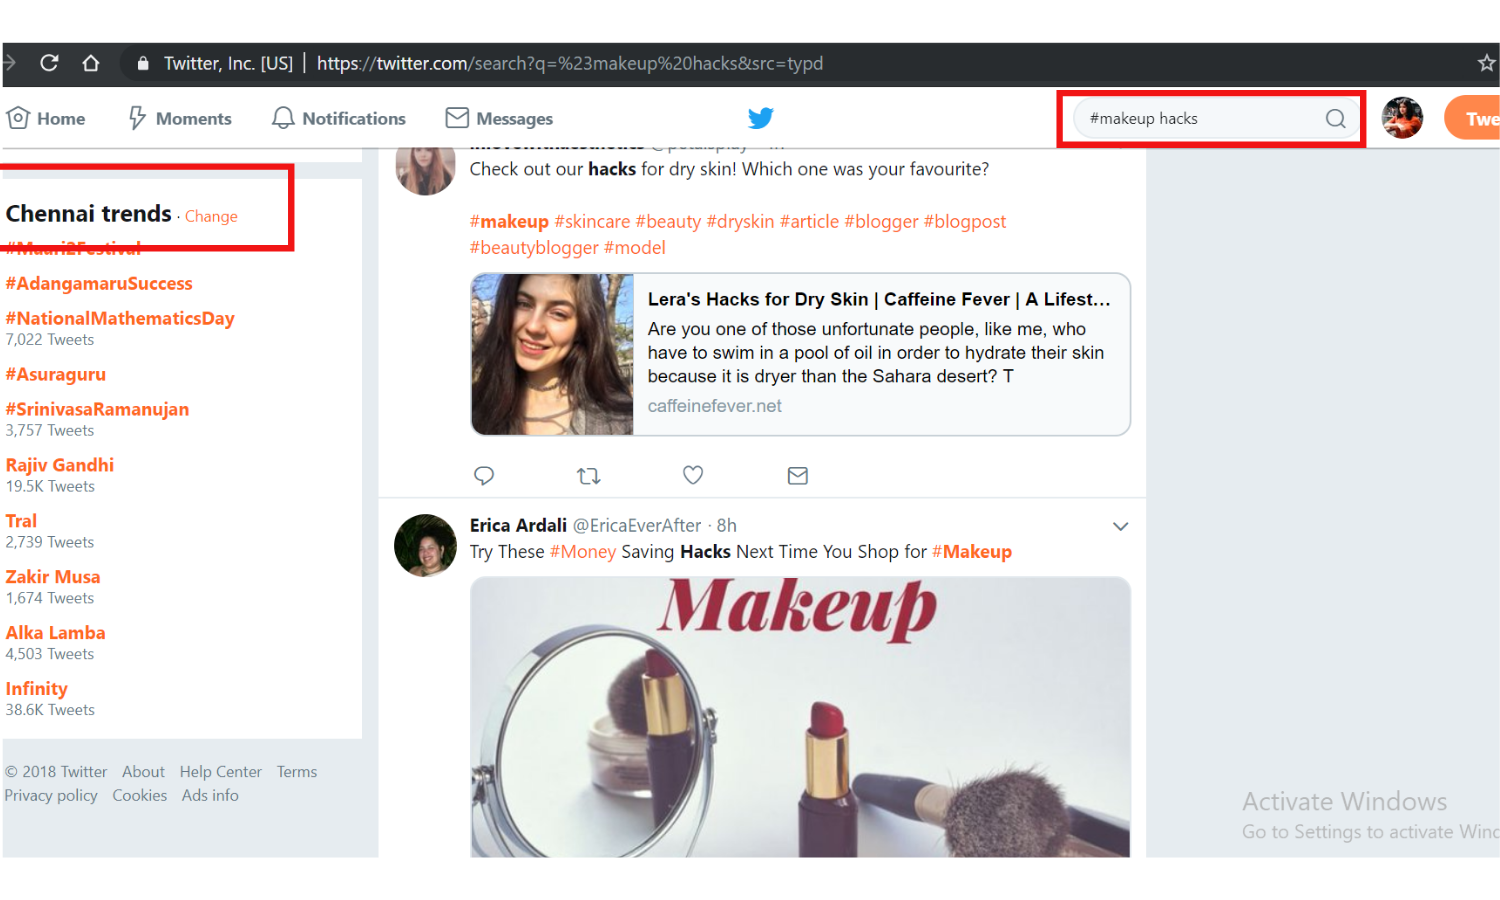1500x900 pixels.
Task: Click the #skincare hashtag
Action: pyautogui.click(x=592, y=221)
